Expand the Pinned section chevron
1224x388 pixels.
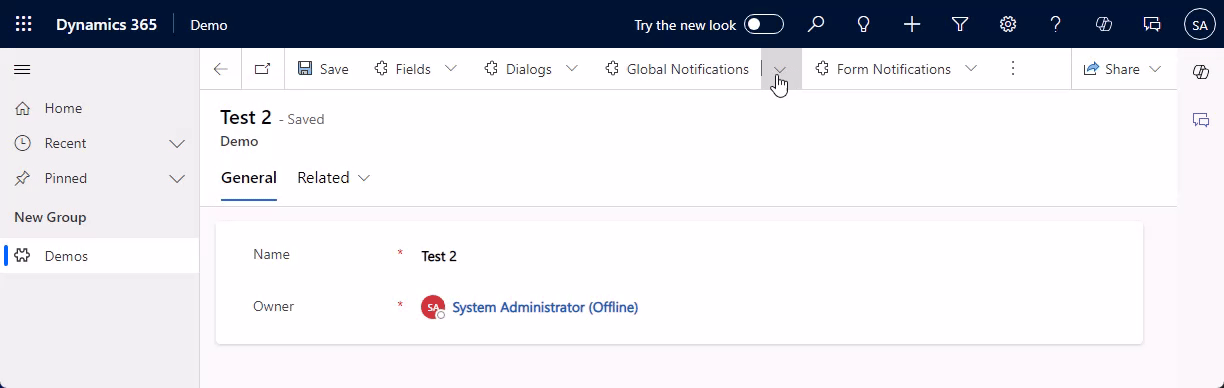pos(178,179)
